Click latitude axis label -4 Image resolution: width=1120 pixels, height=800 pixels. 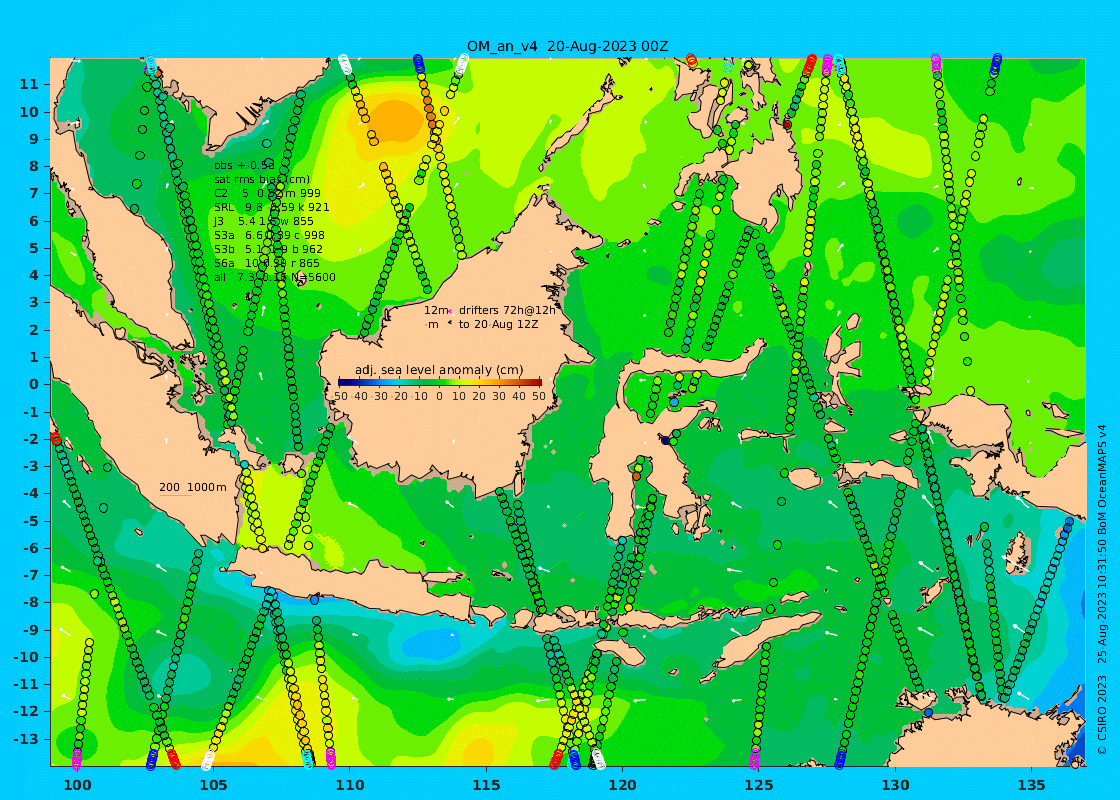(x=31, y=493)
